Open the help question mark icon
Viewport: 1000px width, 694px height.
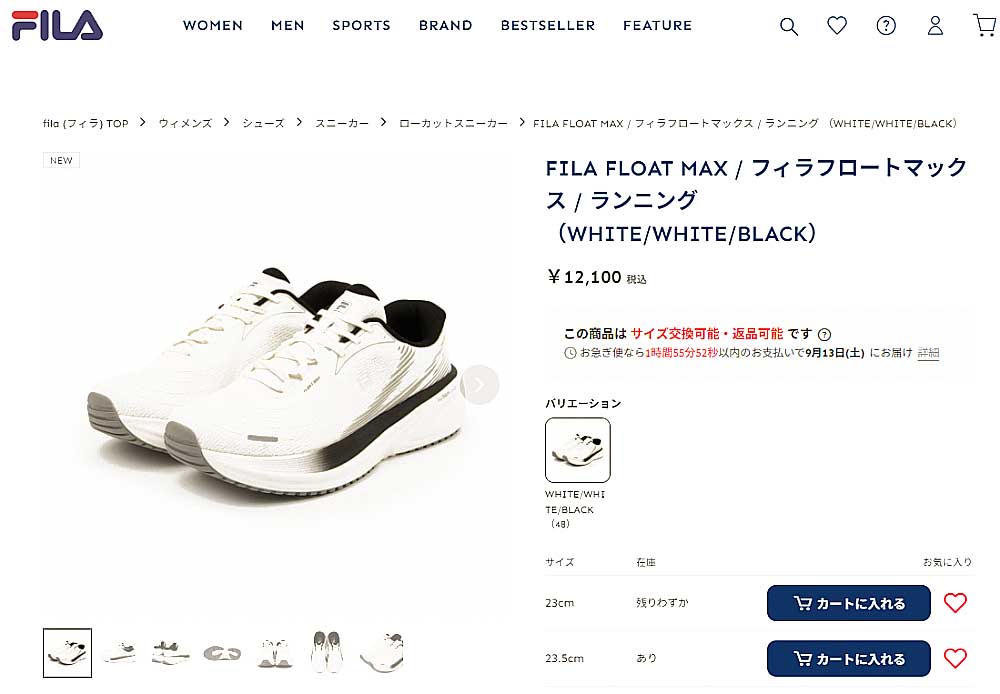(x=886, y=26)
